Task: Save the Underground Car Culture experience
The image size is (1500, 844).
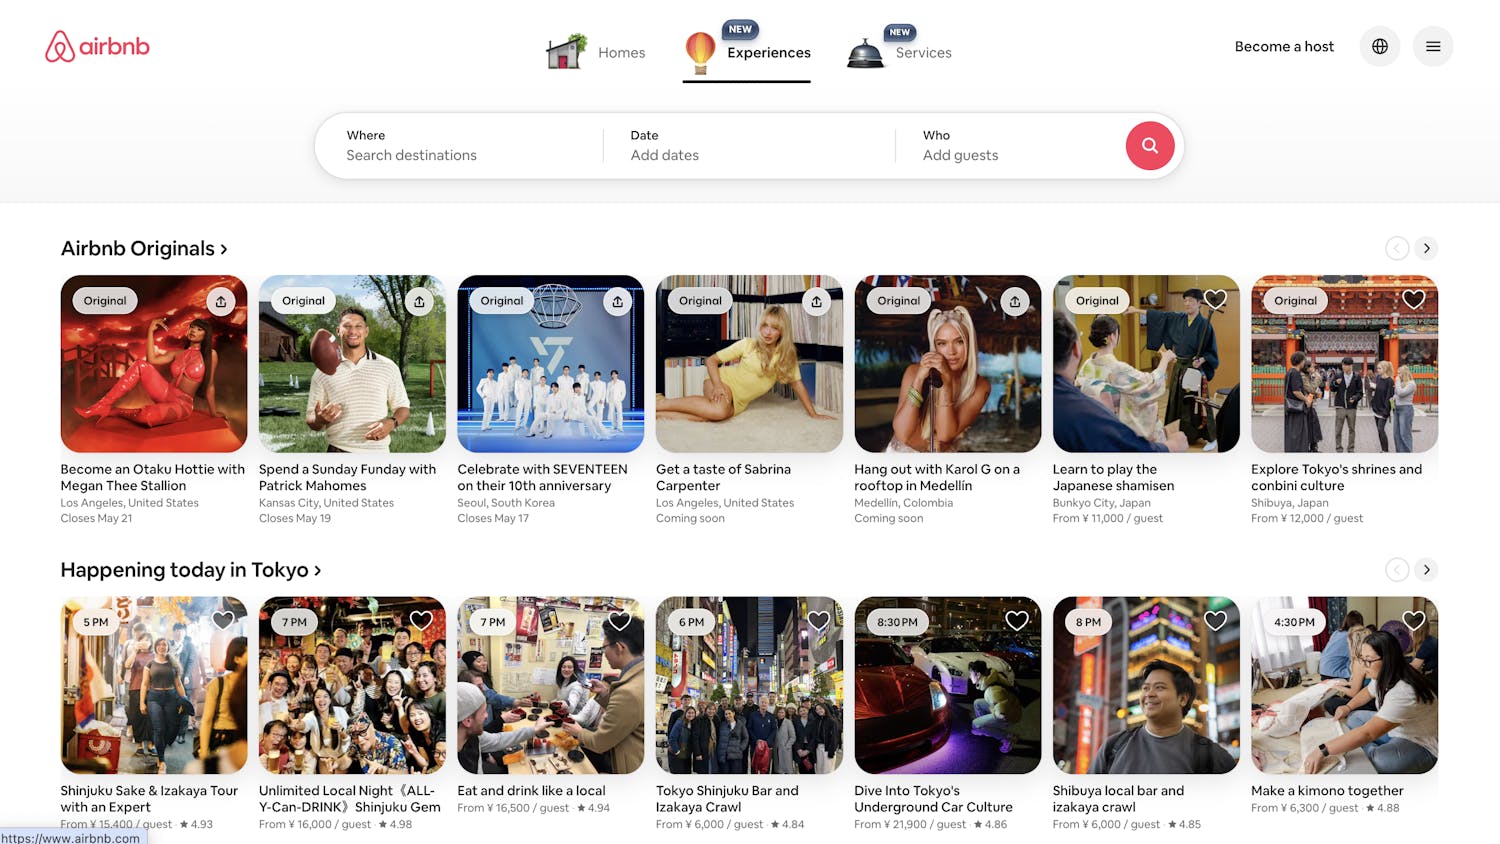Action: 1017,621
